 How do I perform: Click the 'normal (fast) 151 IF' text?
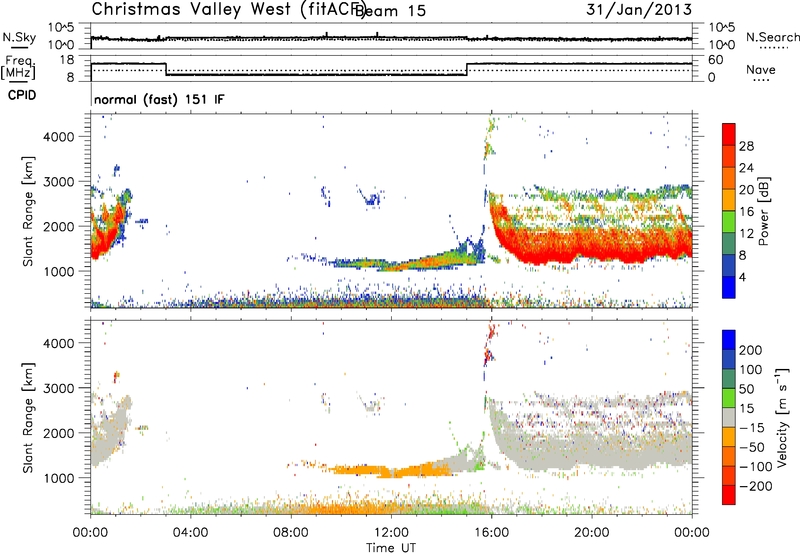pos(159,99)
